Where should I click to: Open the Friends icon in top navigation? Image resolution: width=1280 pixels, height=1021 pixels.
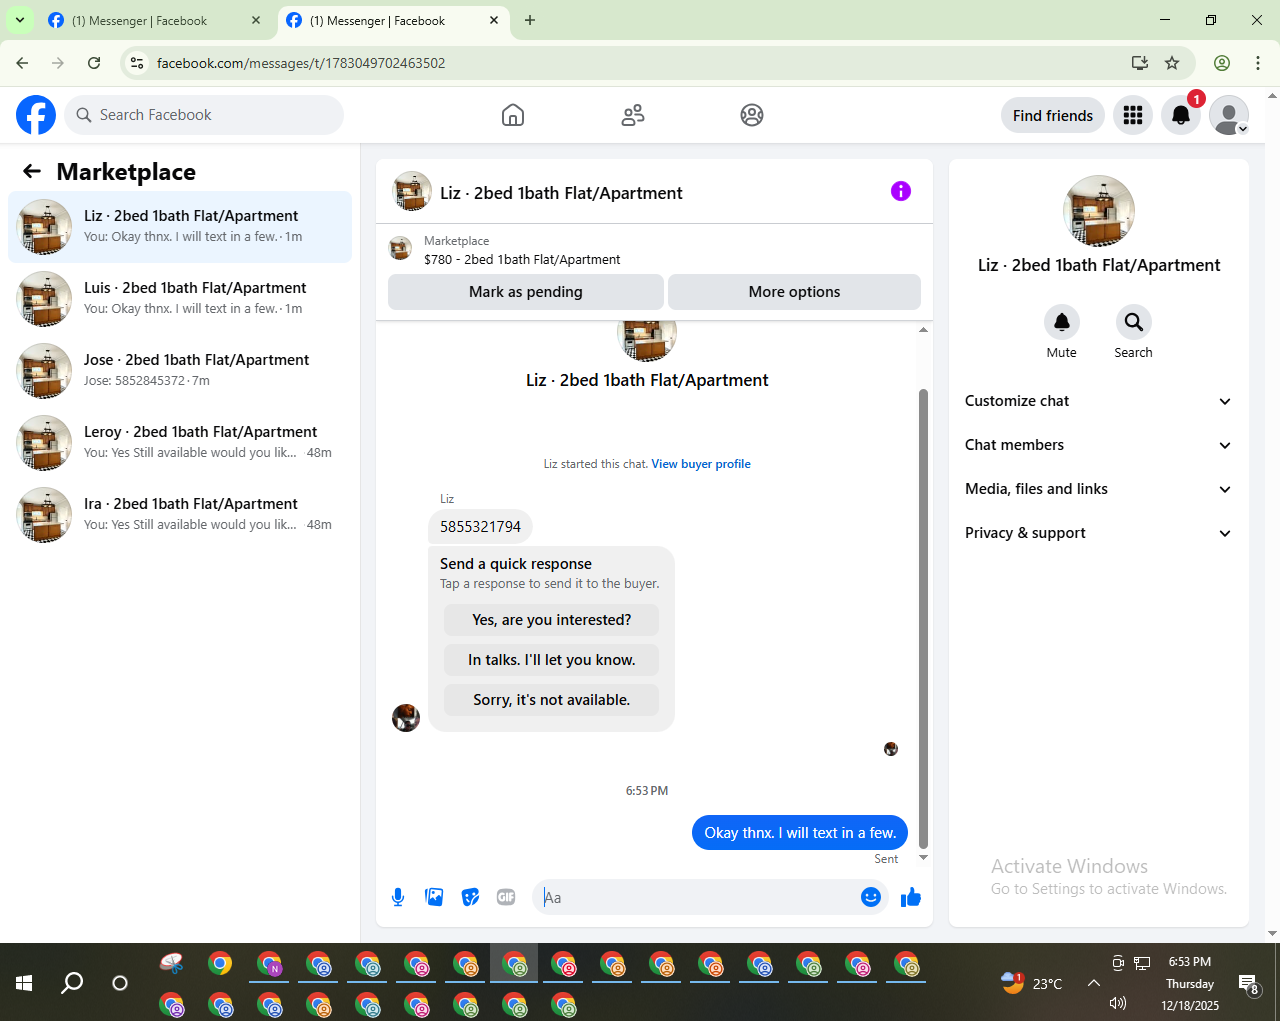coord(633,115)
